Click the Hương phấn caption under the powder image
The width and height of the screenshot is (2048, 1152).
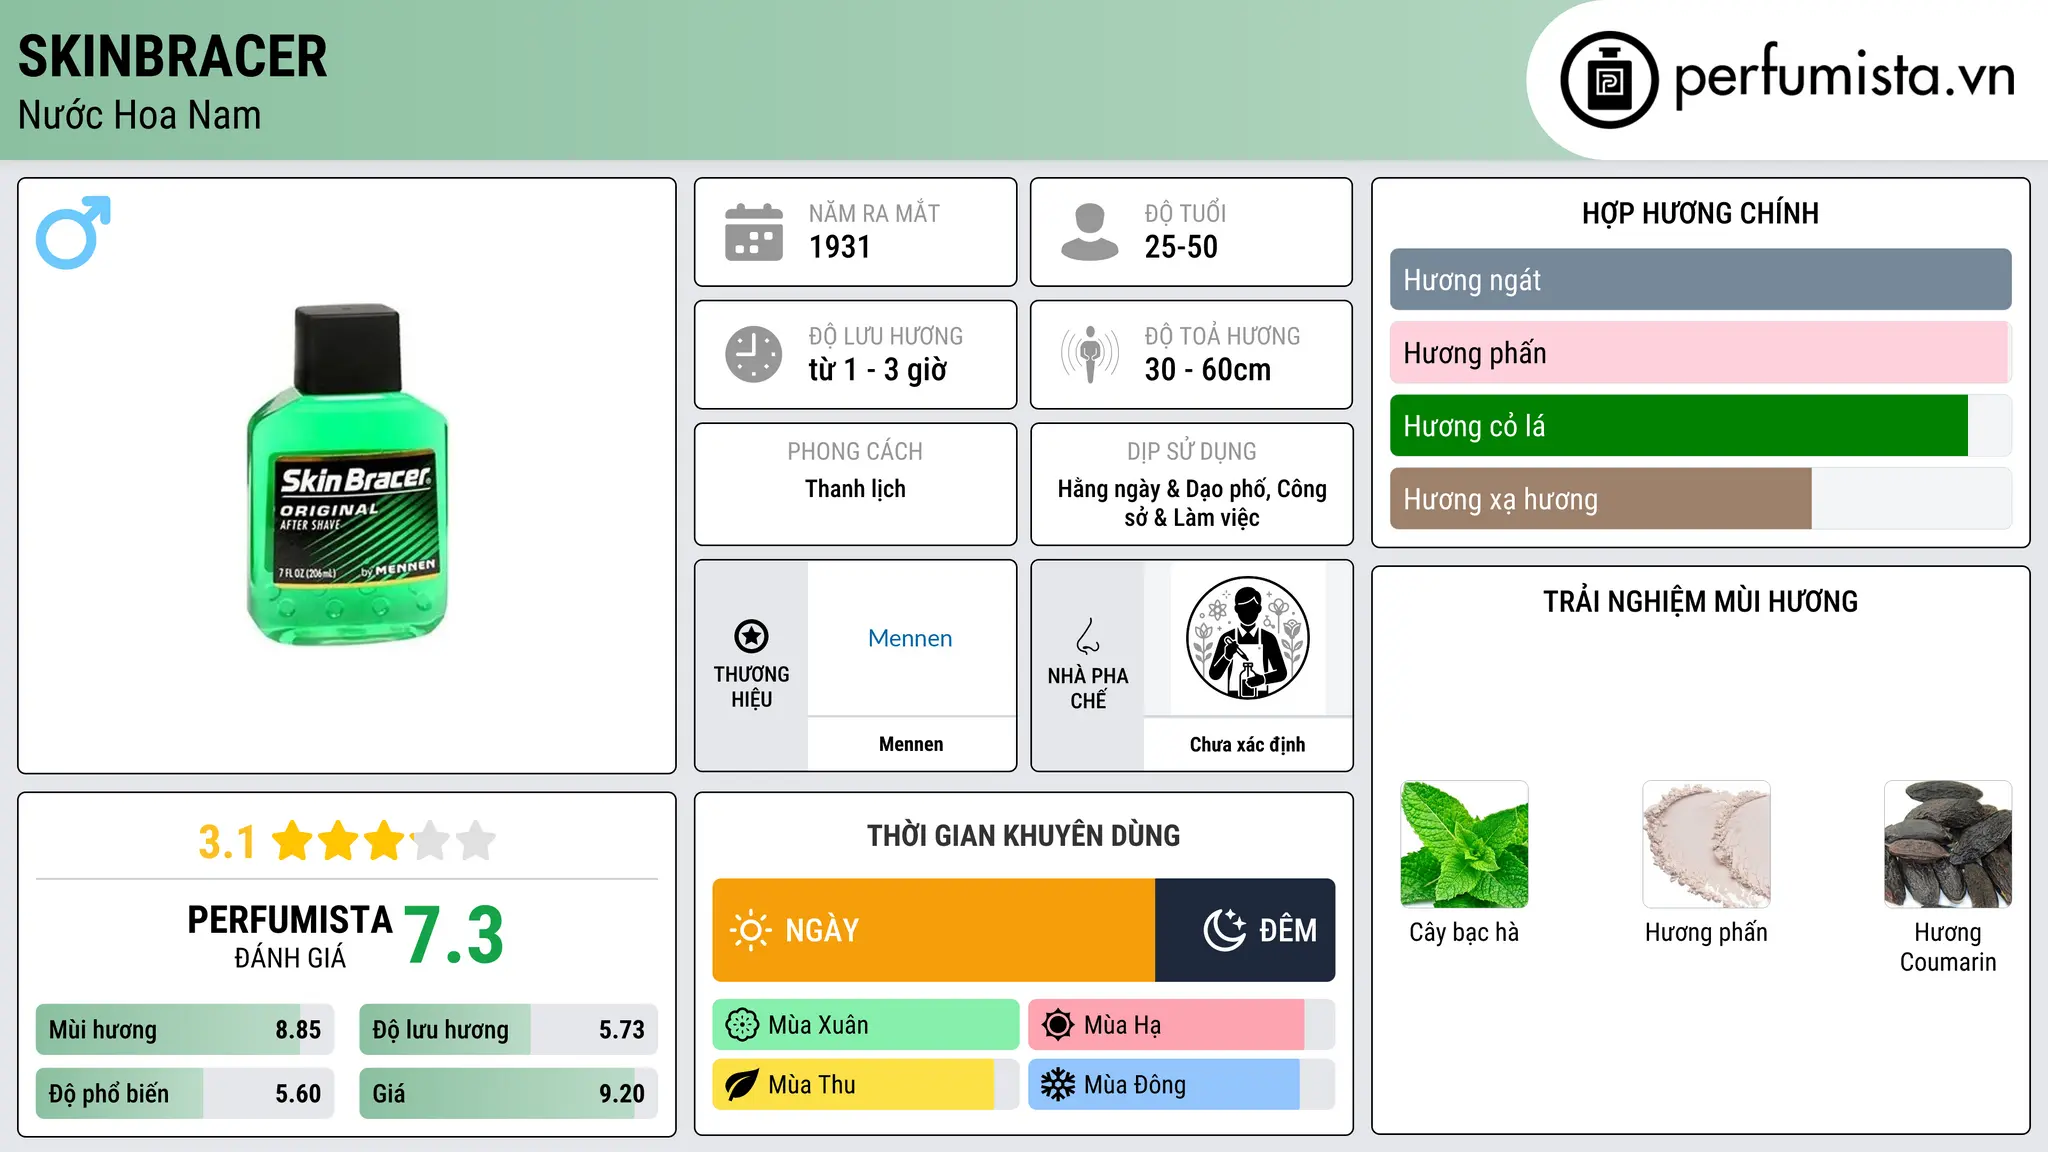(x=1706, y=933)
